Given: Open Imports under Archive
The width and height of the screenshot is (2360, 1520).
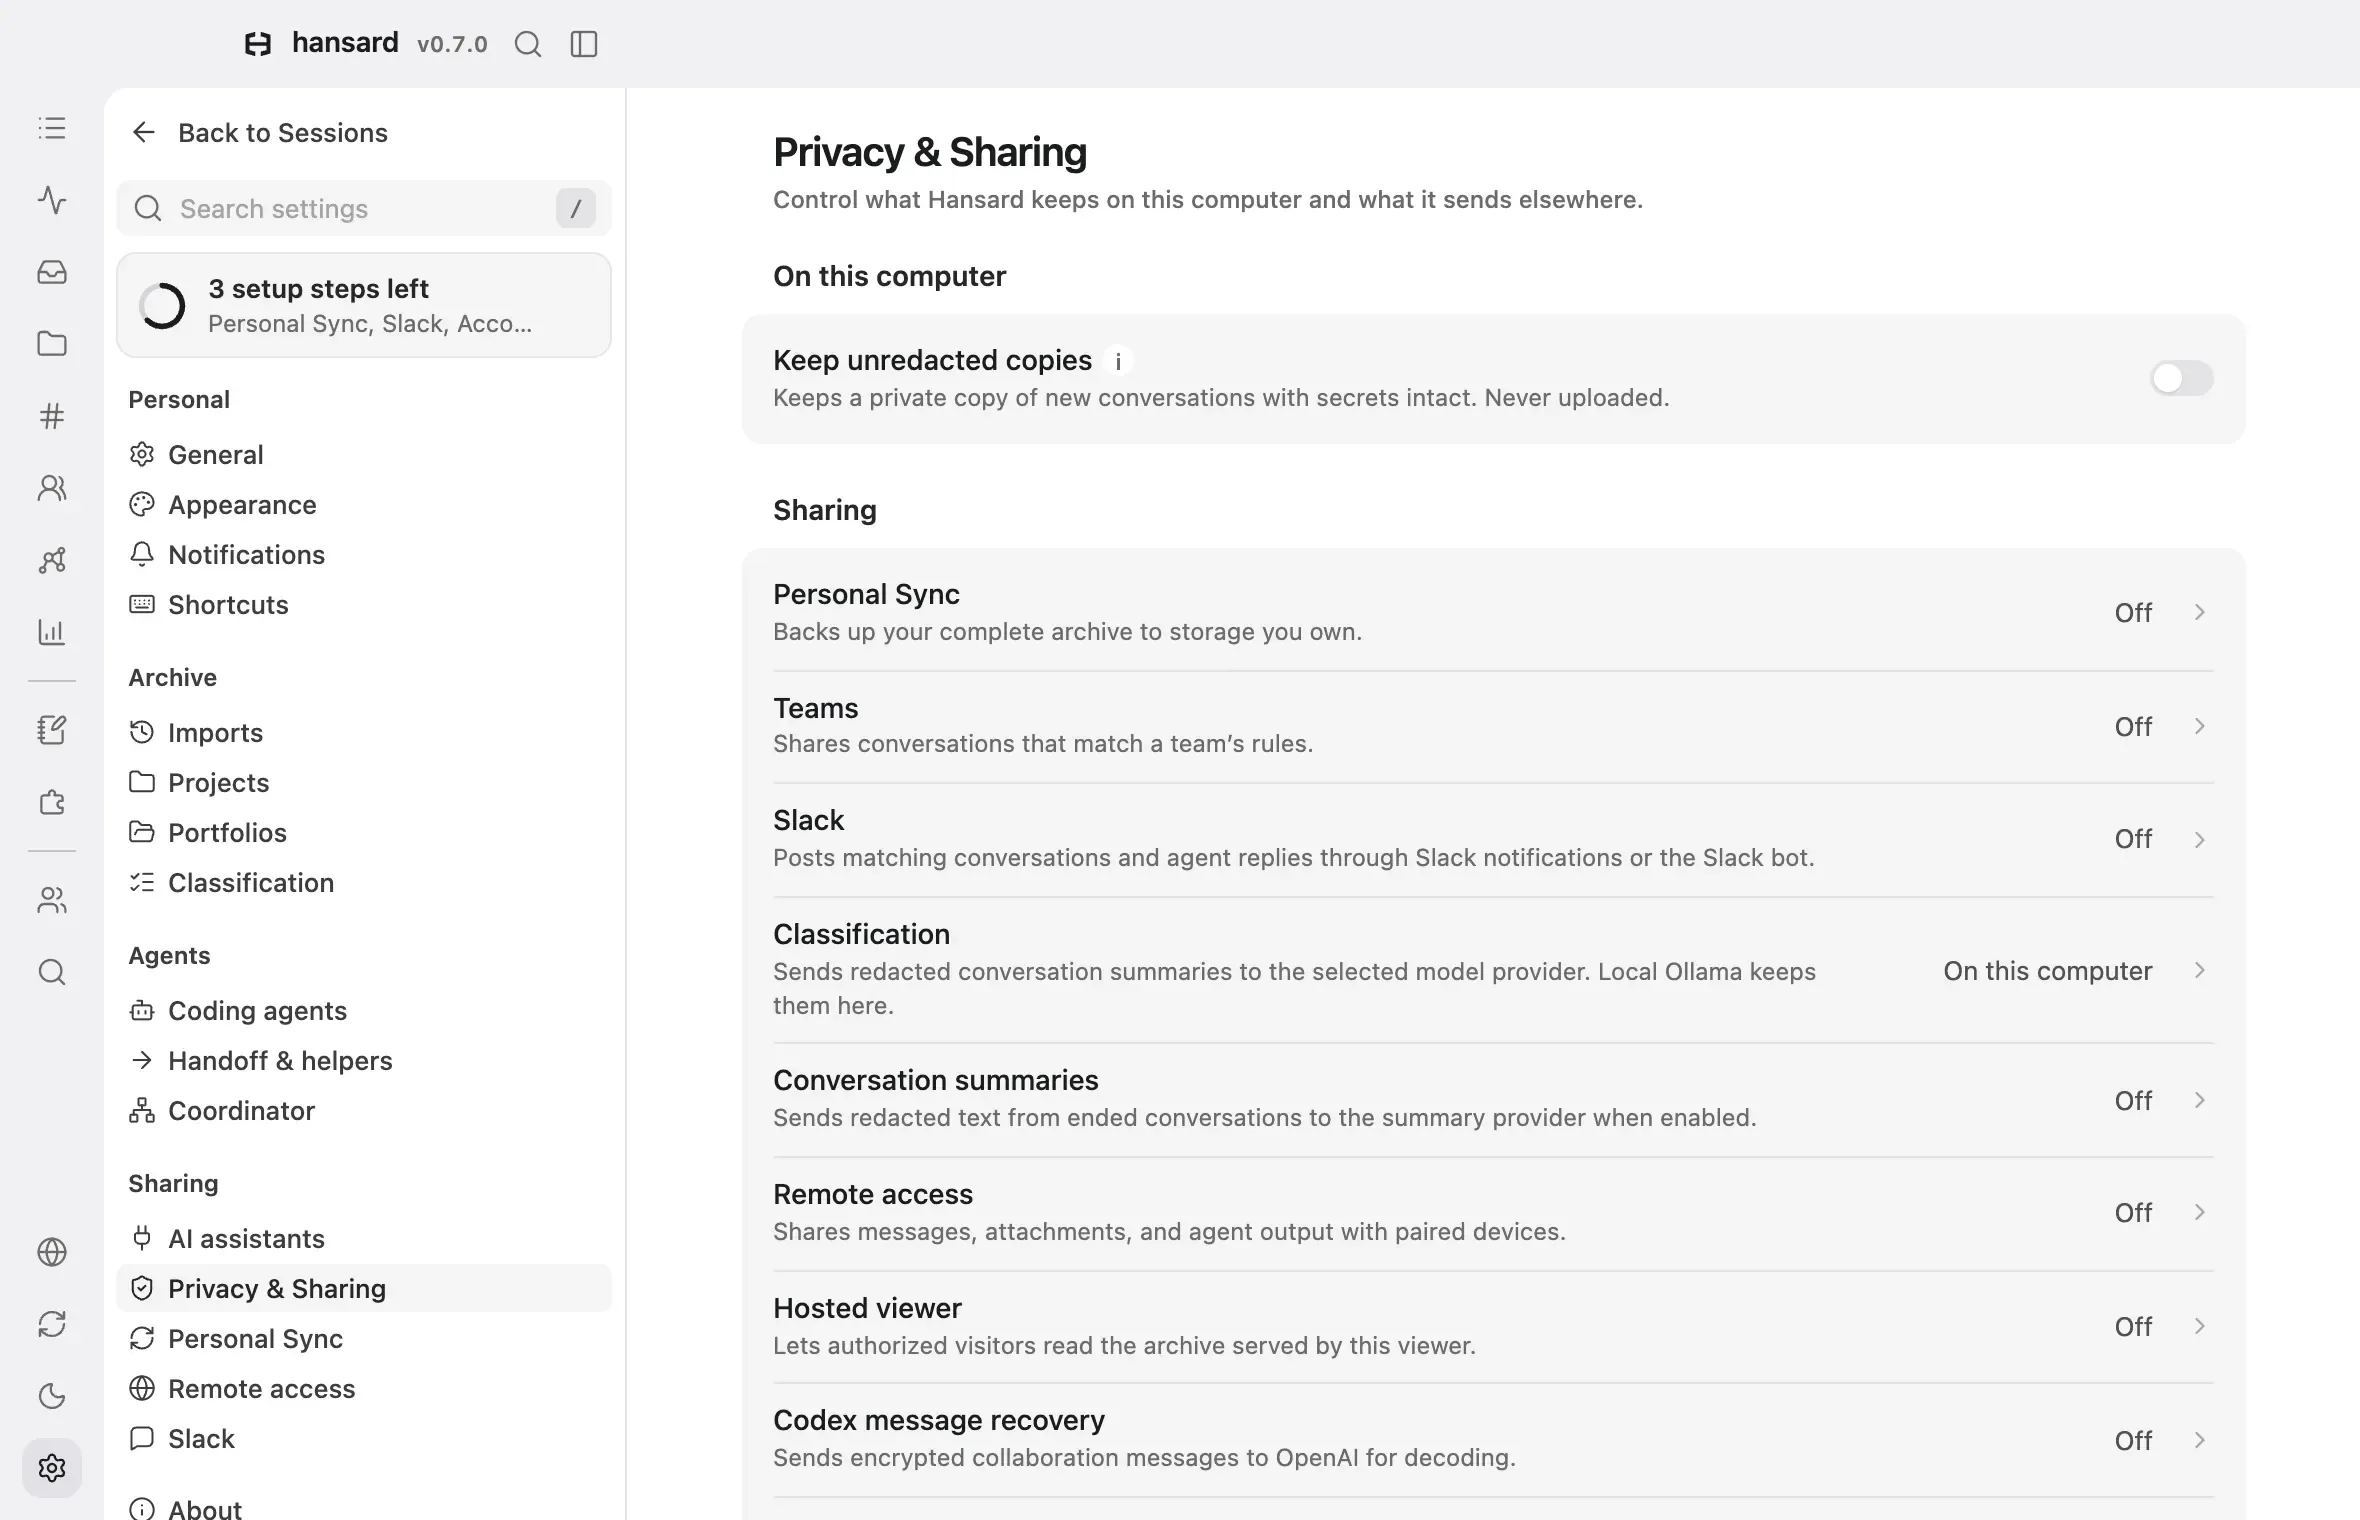Looking at the screenshot, I should pos(364,733).
